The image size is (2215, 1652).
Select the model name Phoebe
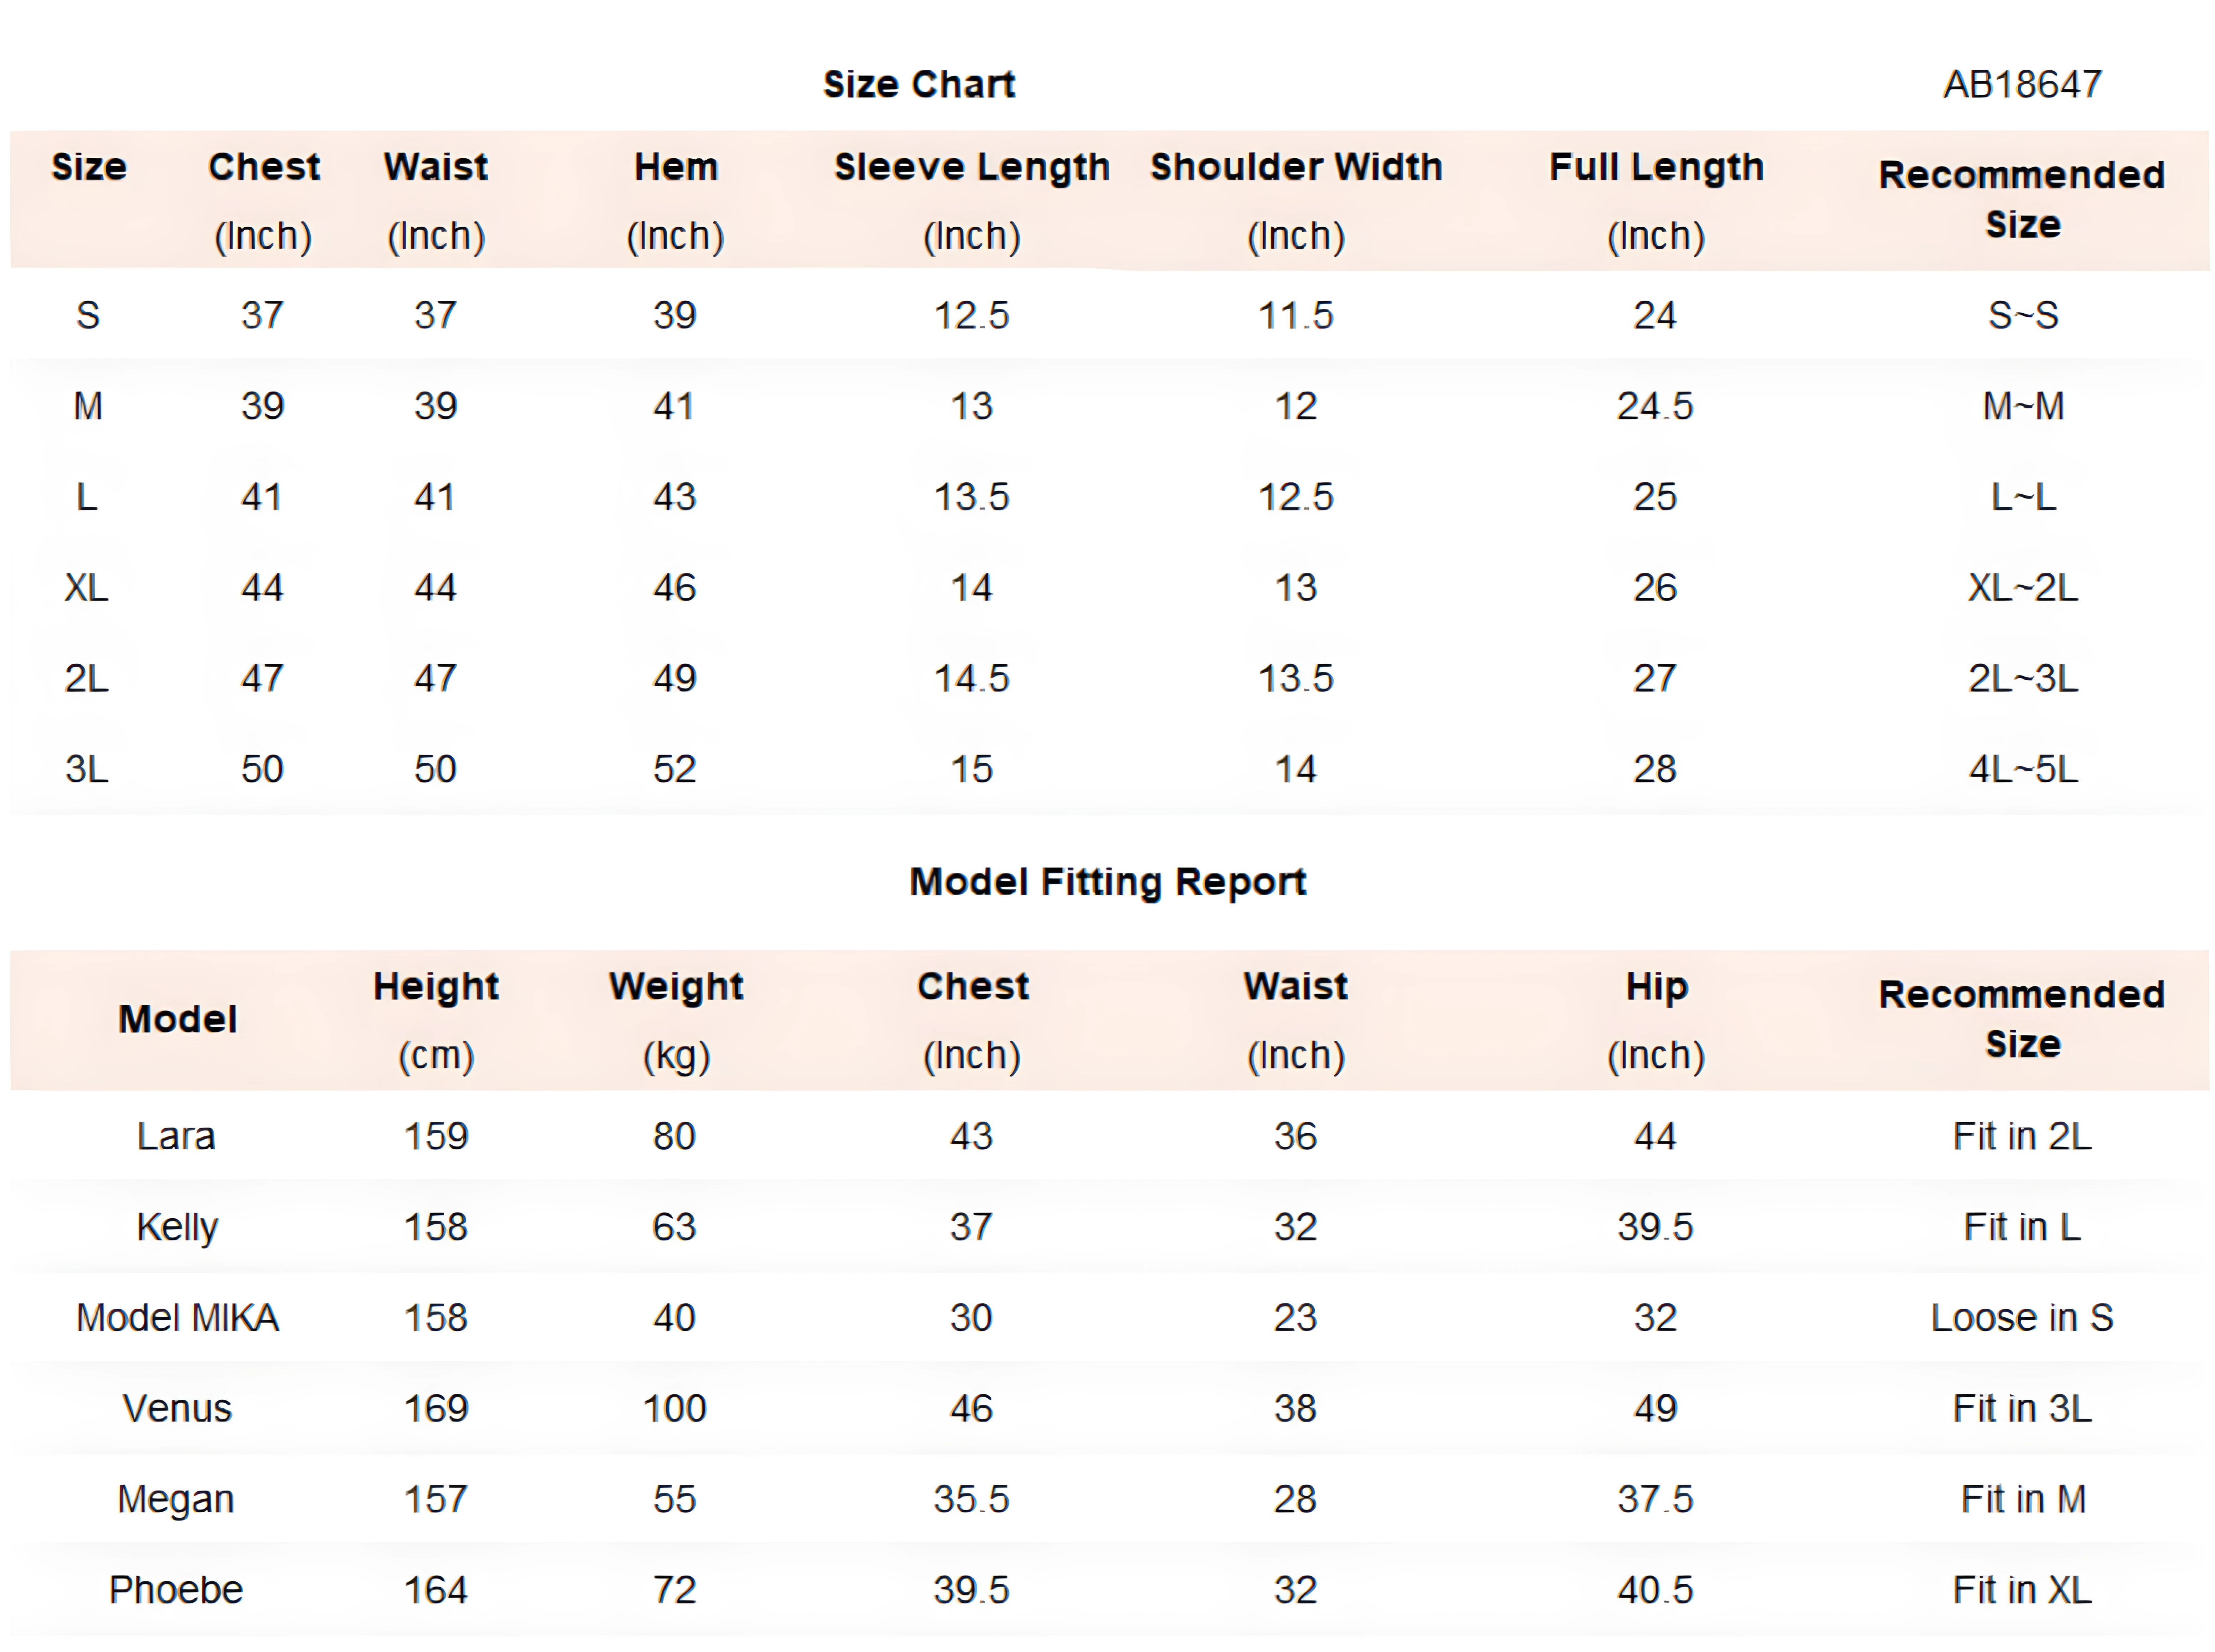pos(176,1589)
